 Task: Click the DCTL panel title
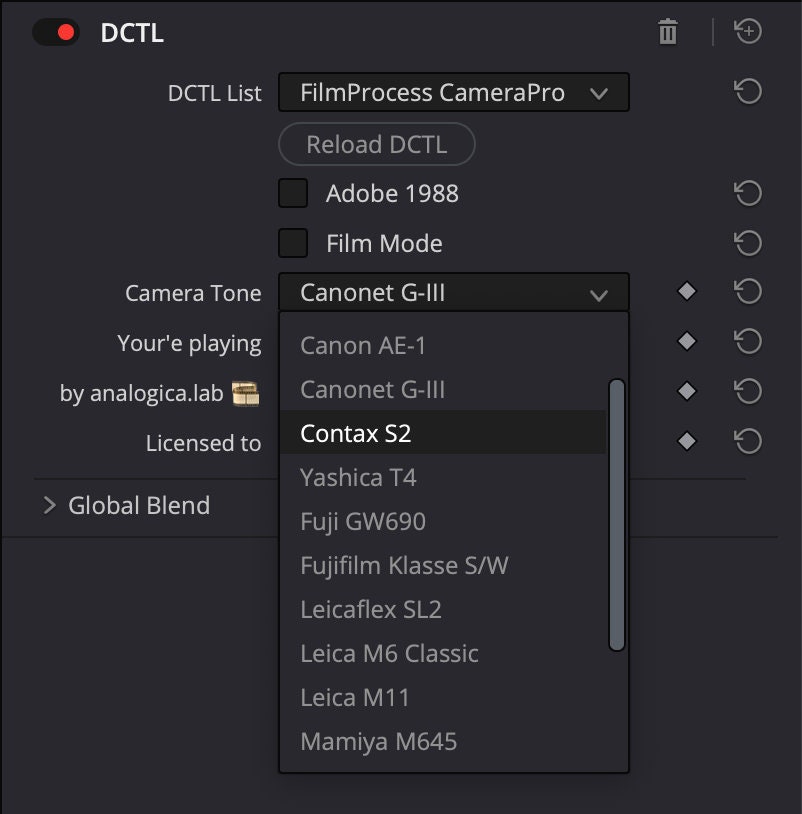[132, 33]
